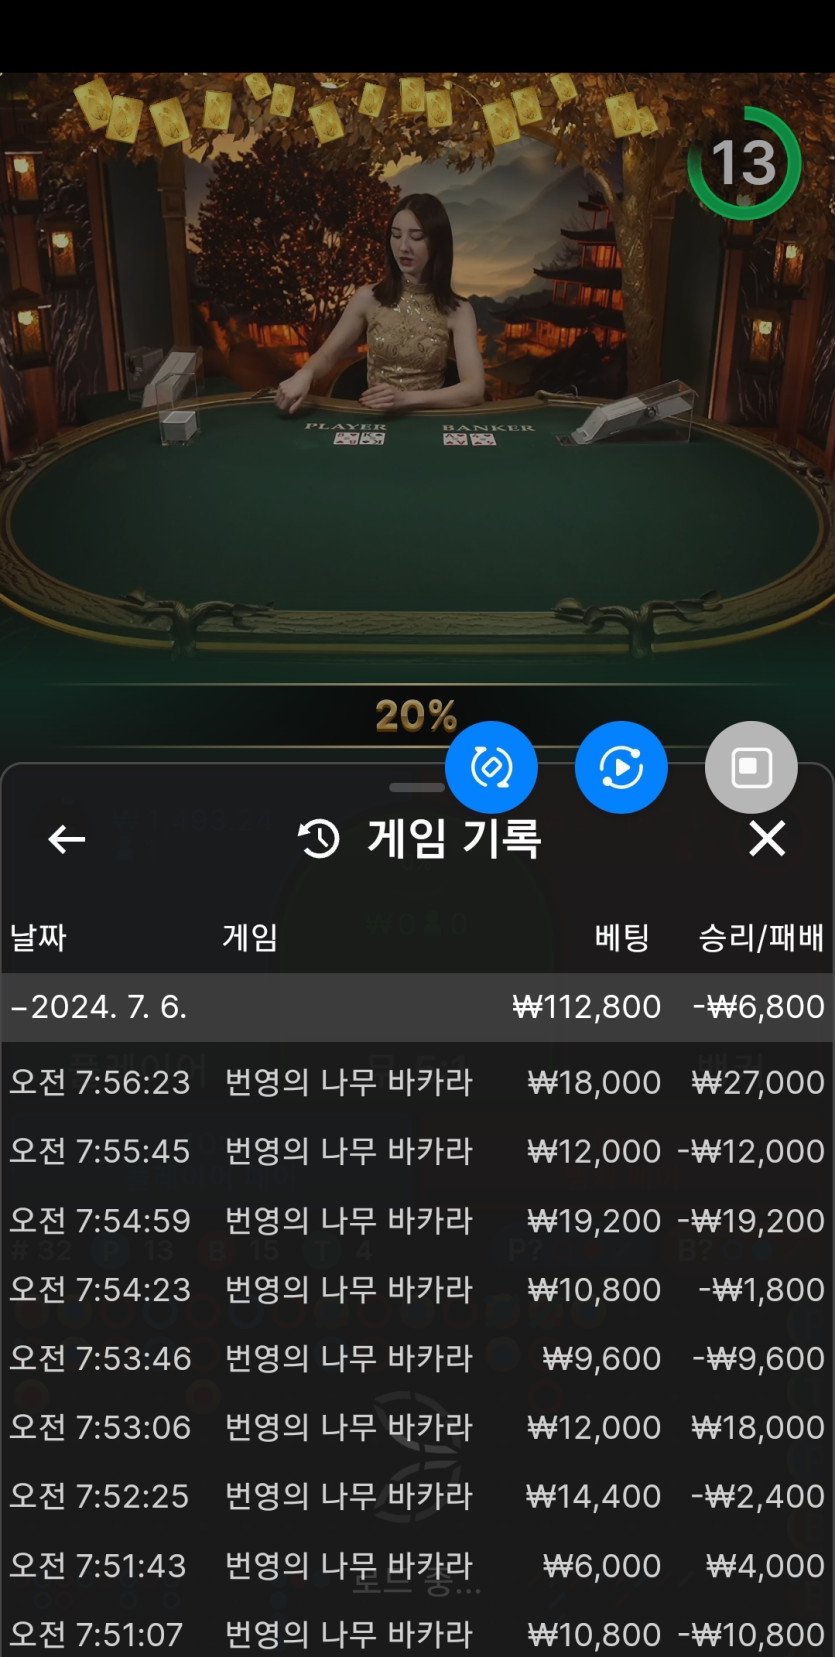Screen dimensions: 835x1657
Task: View the 오전 7:53:06 bet details
Action: click(x=417, y=1427)
